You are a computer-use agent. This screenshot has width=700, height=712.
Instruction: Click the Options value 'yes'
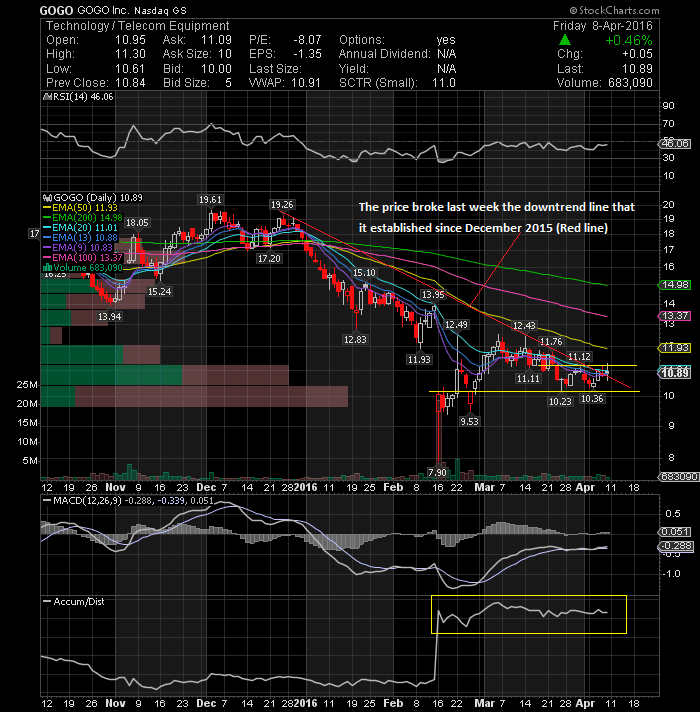[x=446, y=40]
